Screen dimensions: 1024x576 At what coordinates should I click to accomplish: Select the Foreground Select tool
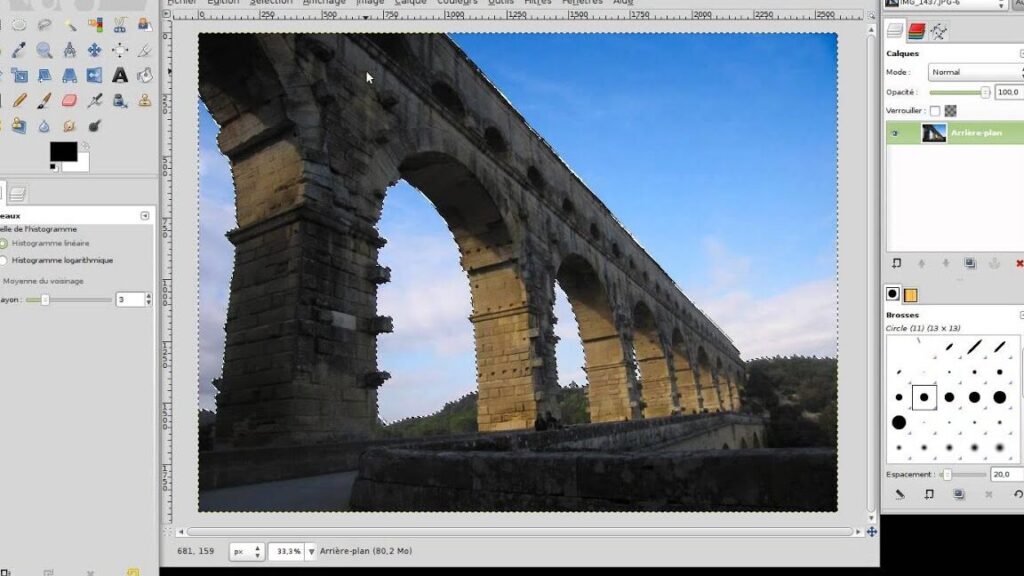coord(144,25)
